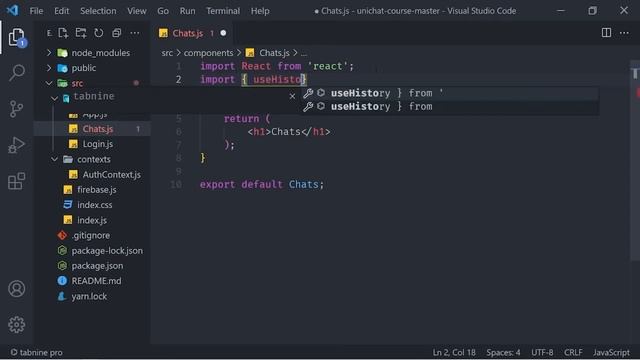The image size is (640, 360).
Task: Open the Run and Debug view
Action: click(16, 145)
